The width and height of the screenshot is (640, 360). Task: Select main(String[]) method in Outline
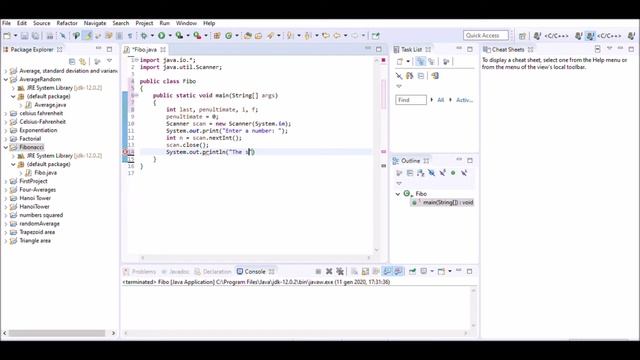(x=442, y=202)
